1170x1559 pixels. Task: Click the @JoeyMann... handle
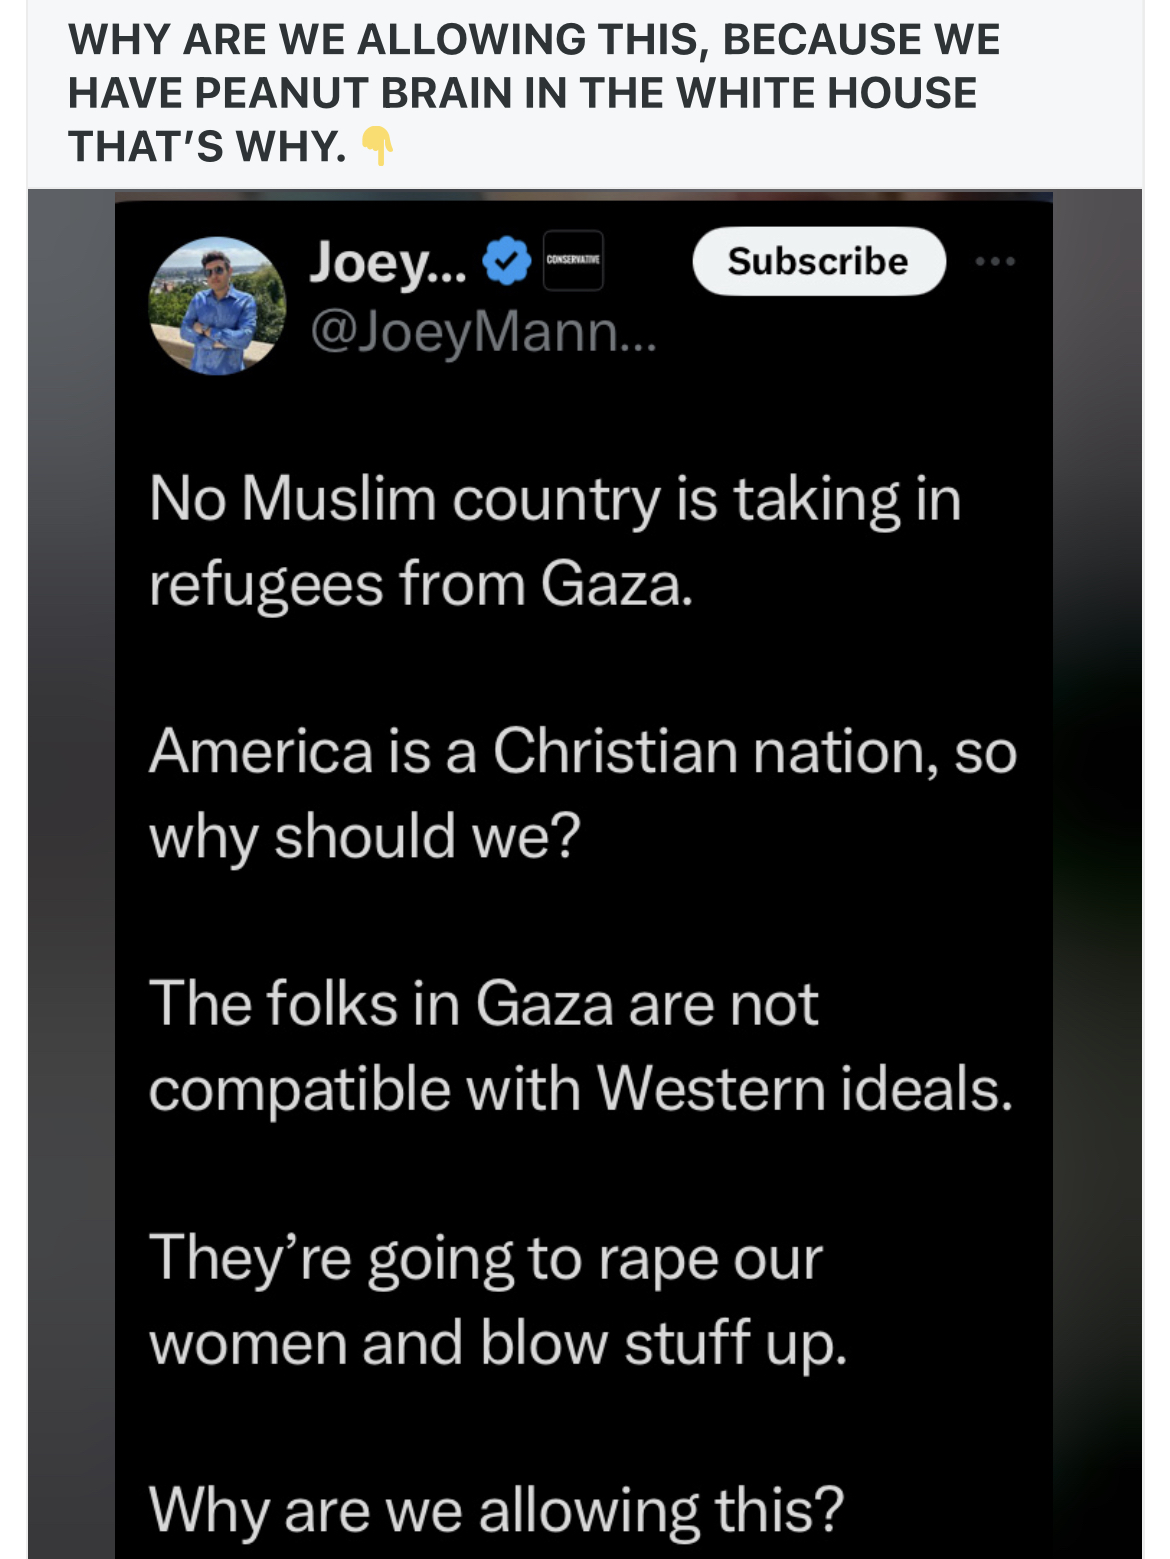483,331
